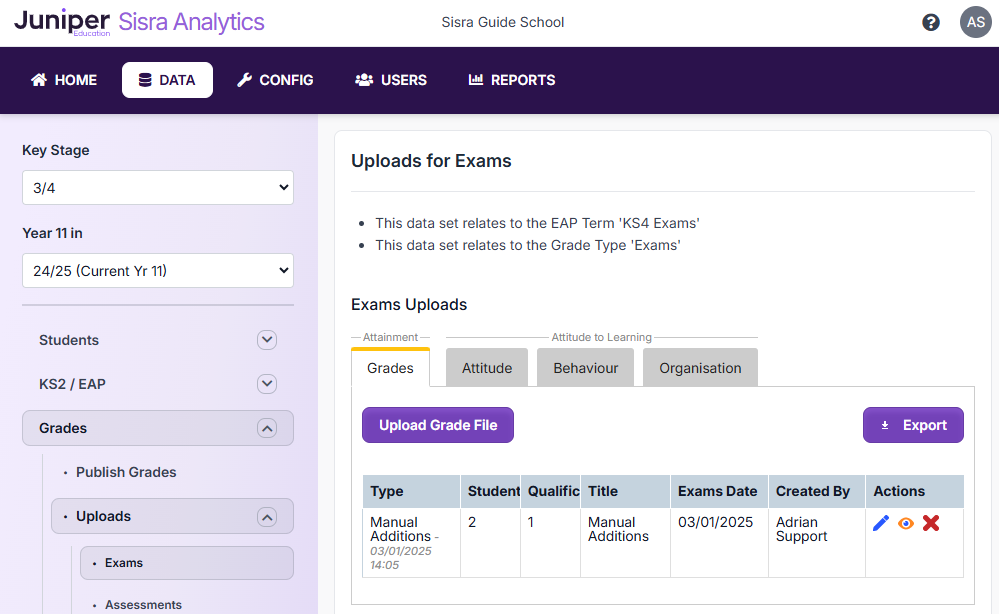The height and width of the screenshot is (614, 999).
Task: Expand the Students sidebar section
Action: 267,340
